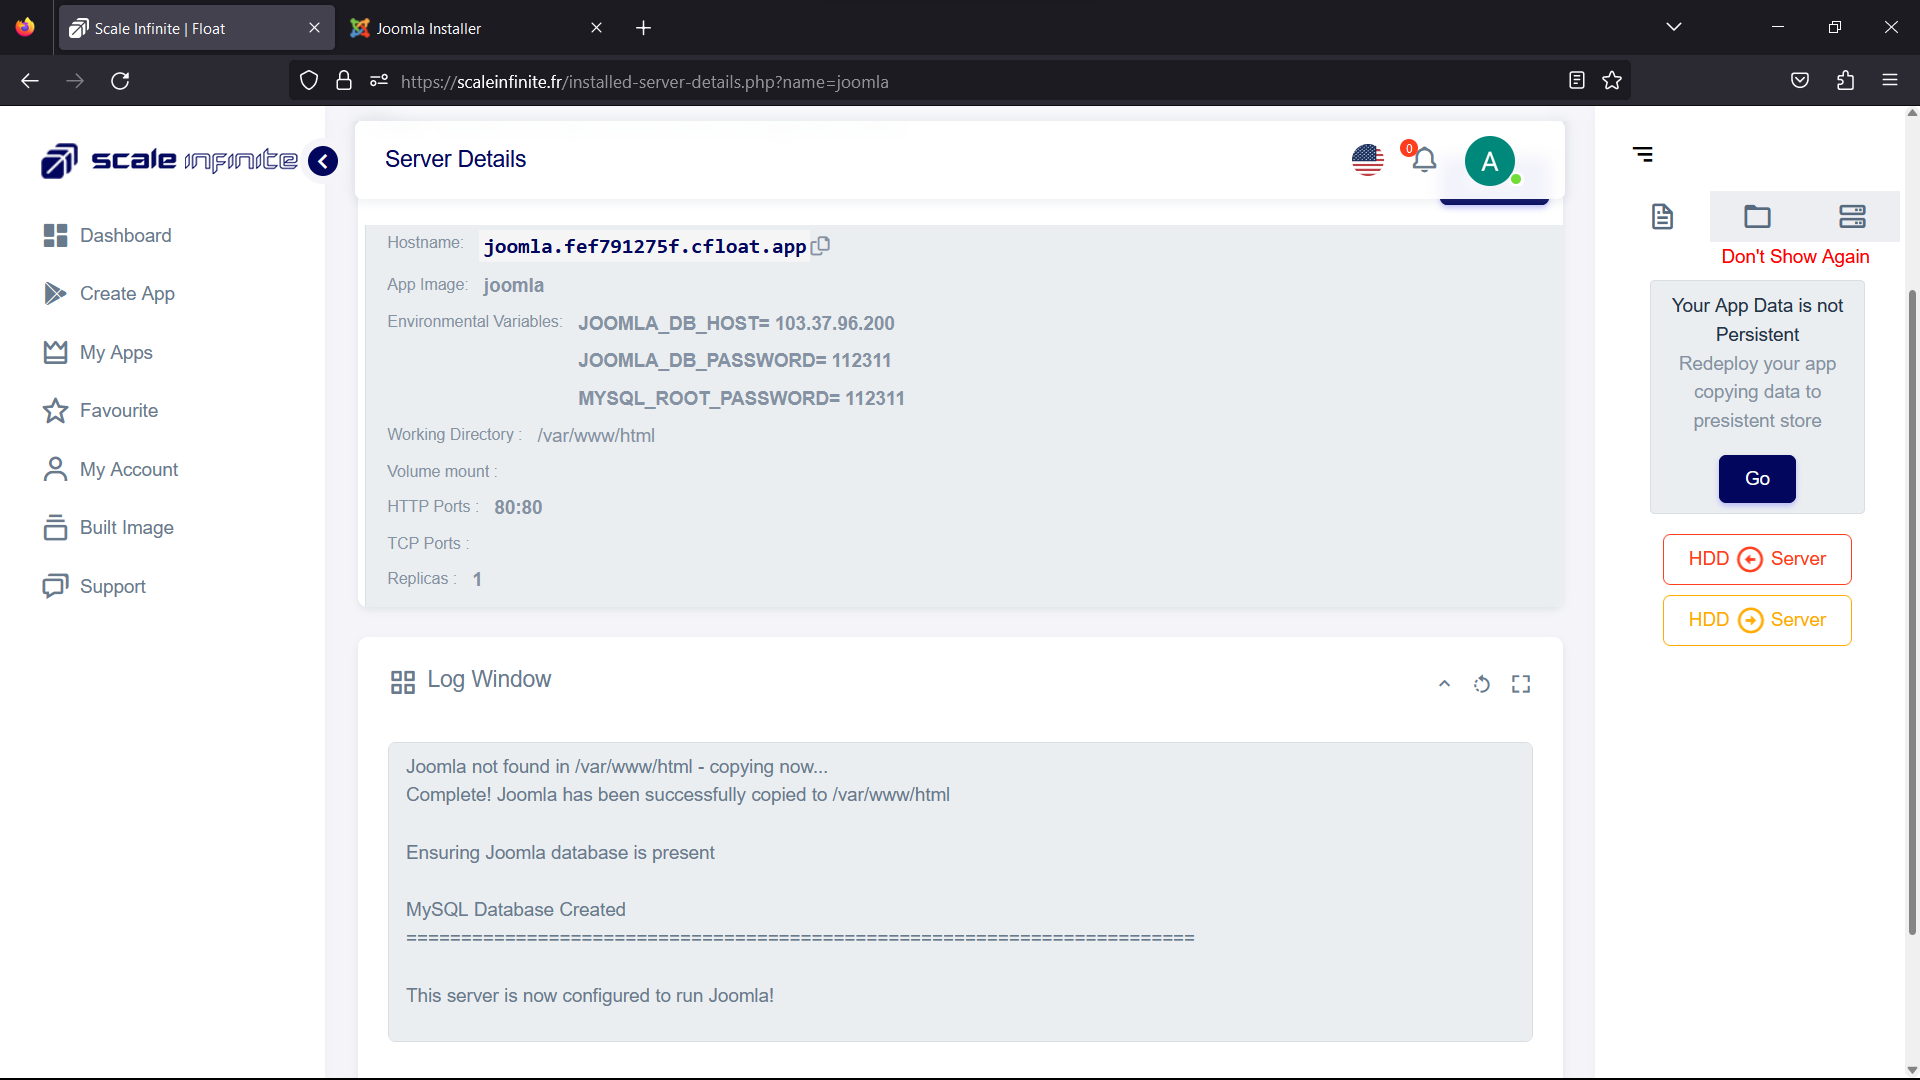Open tracking protection shield panel
Screen dimensions: 1920x1080
(x=309, y=81)
